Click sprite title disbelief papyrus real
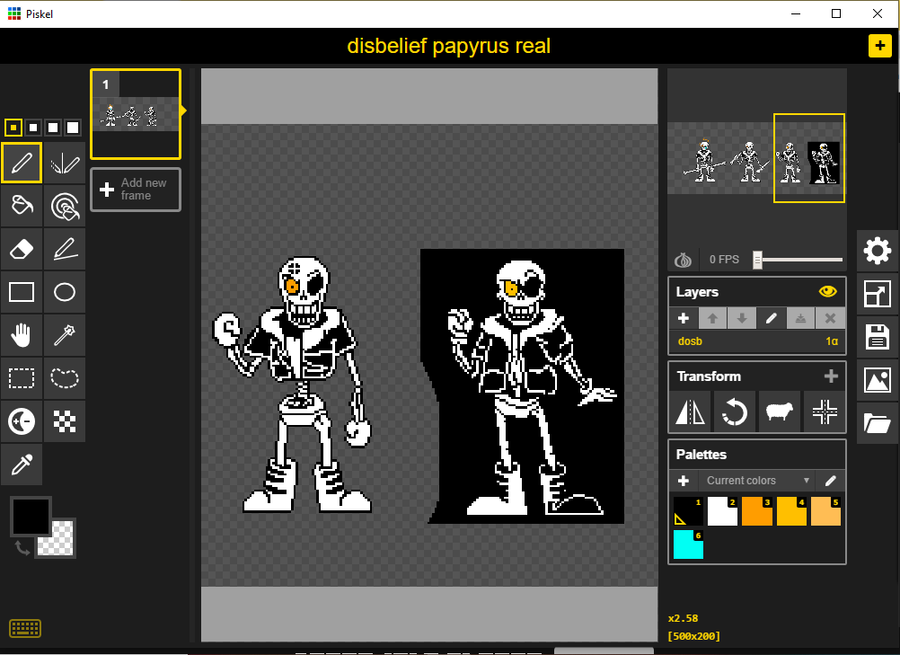Viewport: 900px width, 655px height. [449, 46]
